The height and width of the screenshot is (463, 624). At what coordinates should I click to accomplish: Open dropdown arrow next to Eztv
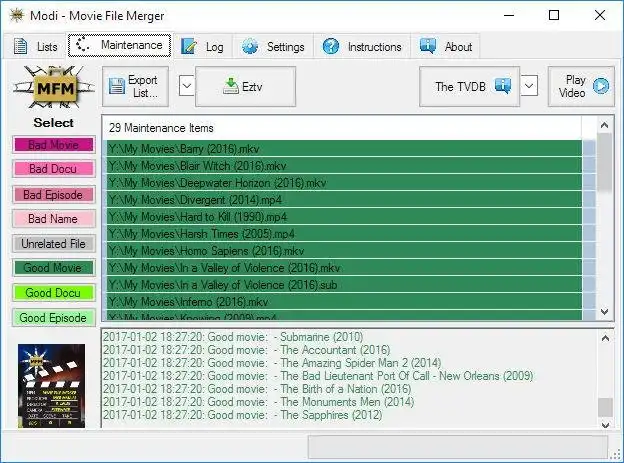click(187, 86)
